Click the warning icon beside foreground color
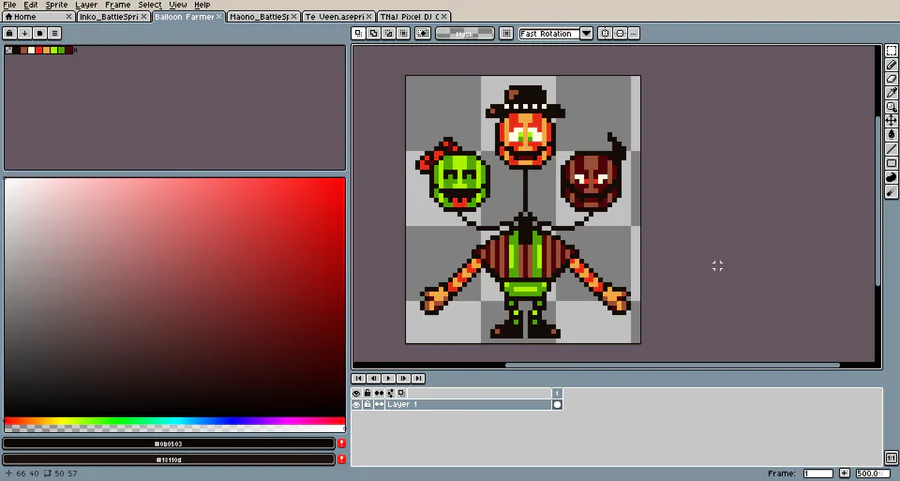 [x=342, y=443]
